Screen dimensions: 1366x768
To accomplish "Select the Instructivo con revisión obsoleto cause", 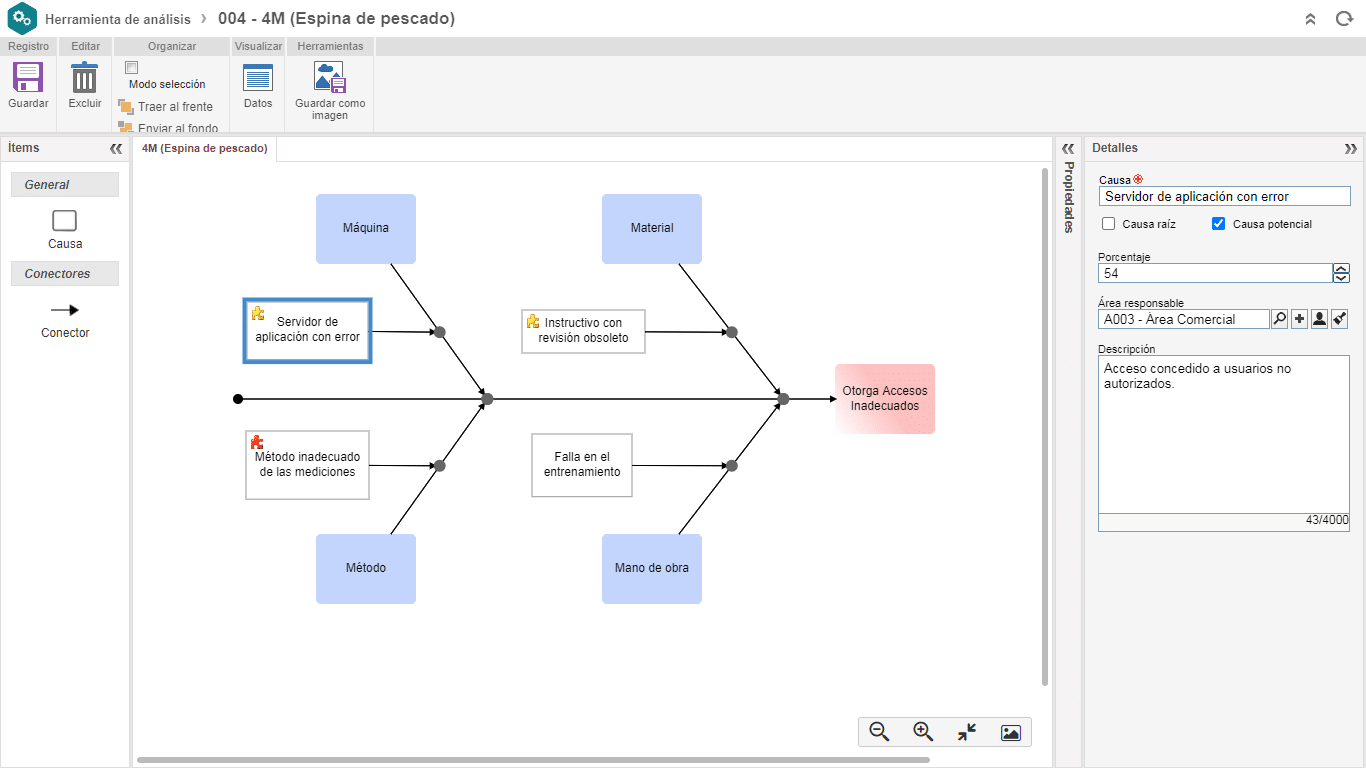I will (x=584, y=331).
